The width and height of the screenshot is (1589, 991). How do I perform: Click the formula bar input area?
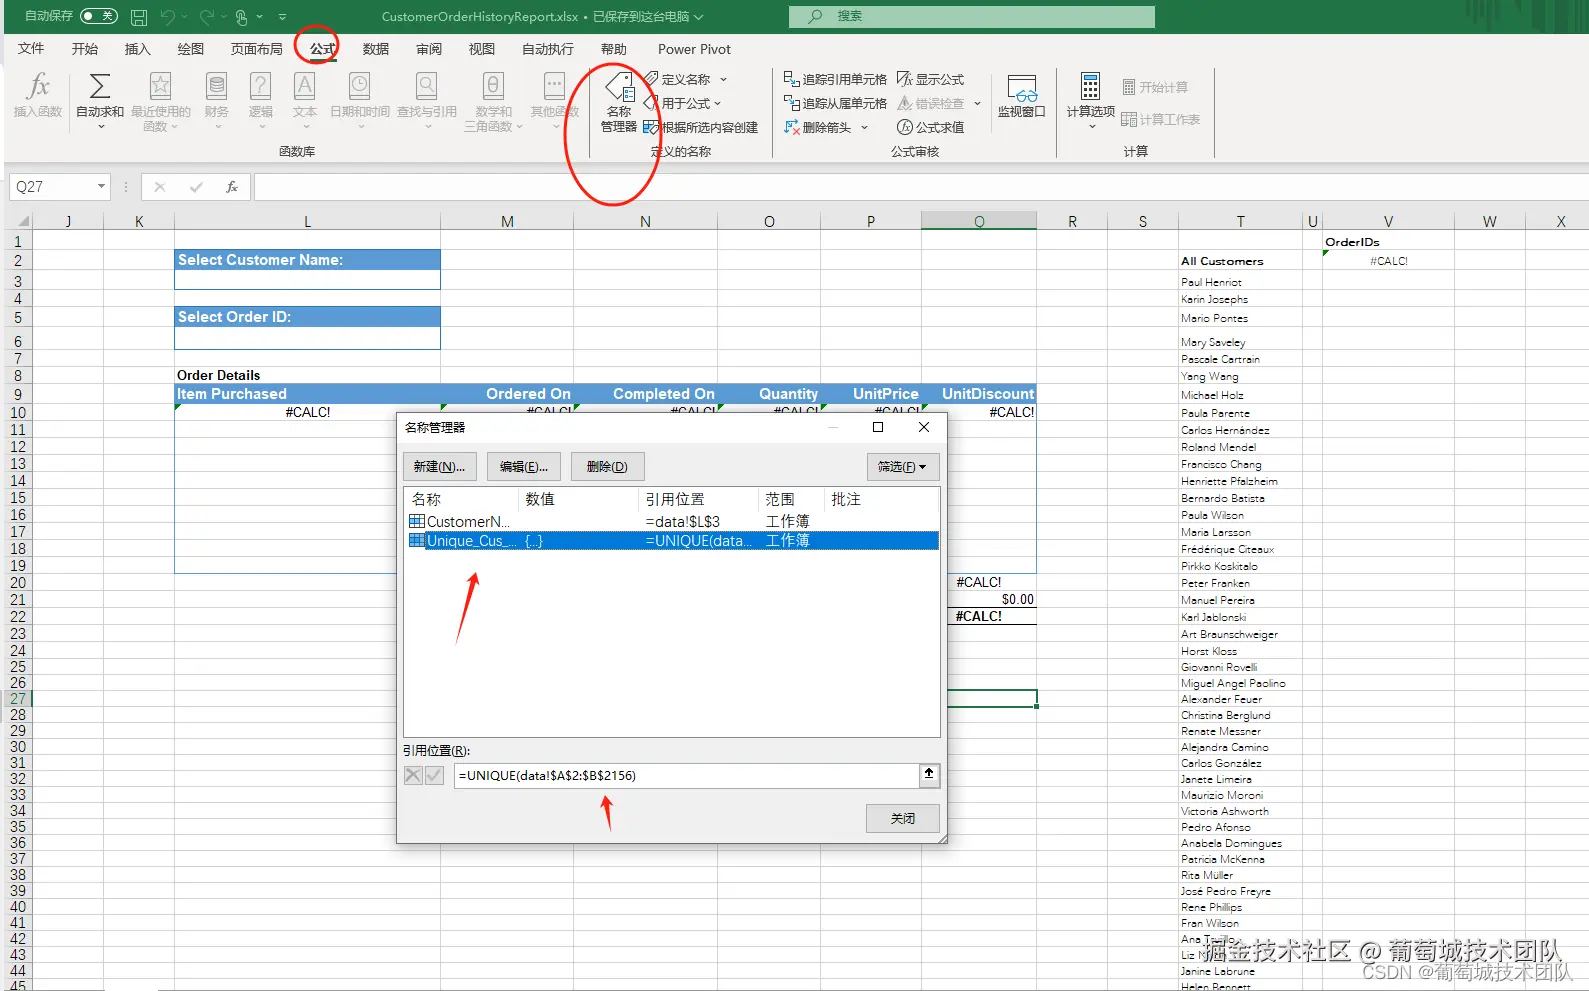point(920,187)
